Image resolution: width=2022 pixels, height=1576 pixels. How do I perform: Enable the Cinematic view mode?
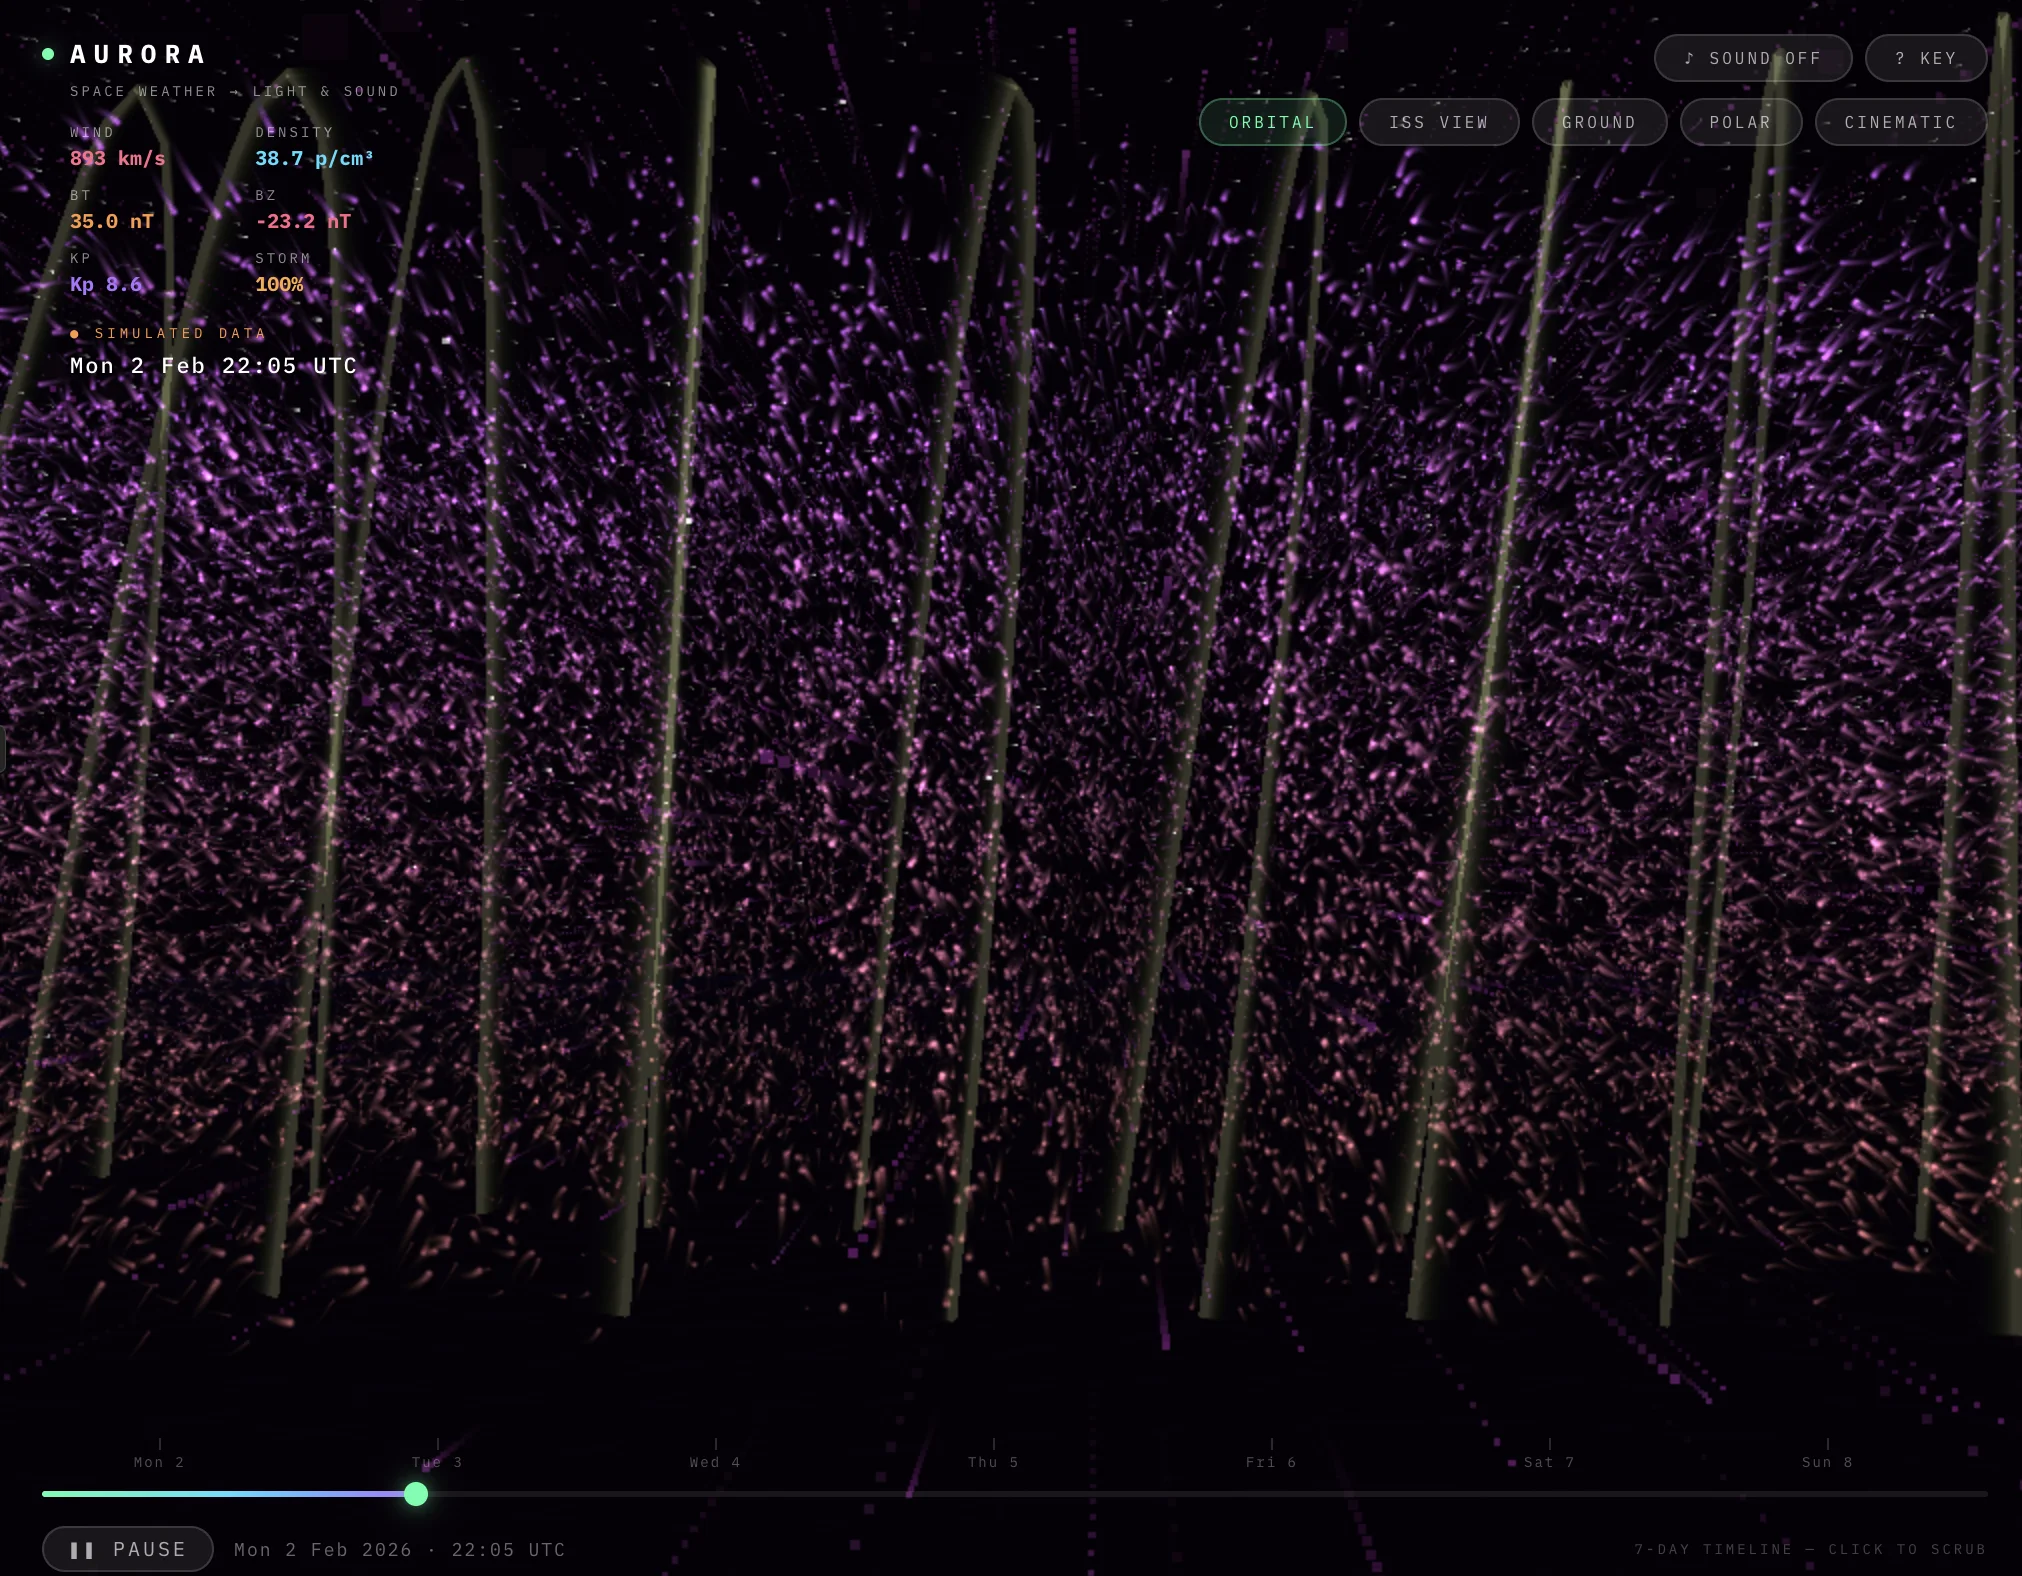pyautogui.click(x=1899, y=122)
